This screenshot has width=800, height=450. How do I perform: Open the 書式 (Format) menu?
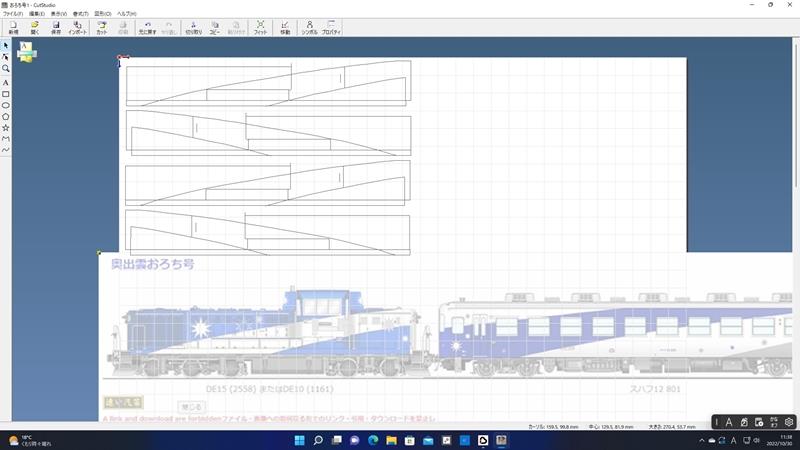81,14
